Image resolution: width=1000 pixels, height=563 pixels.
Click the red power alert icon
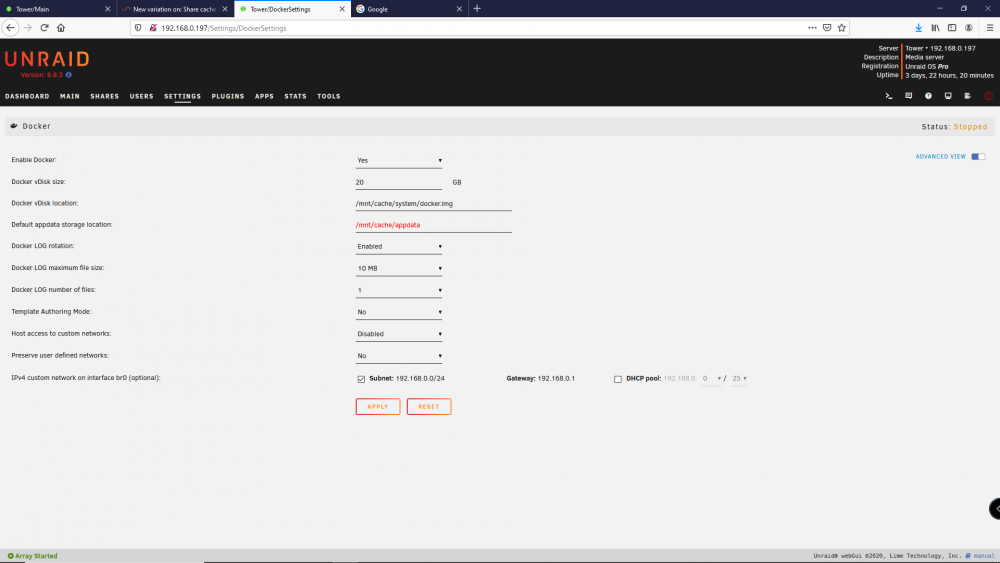988,96
